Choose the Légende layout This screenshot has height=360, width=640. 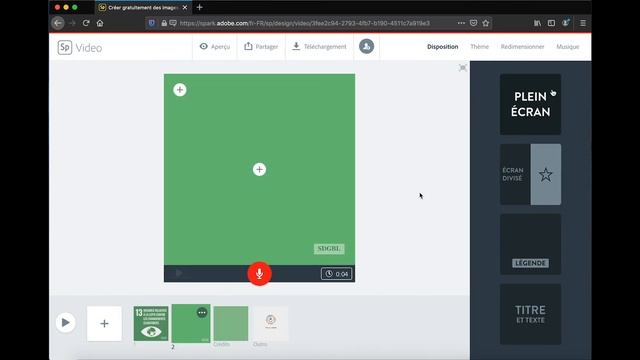[x=530, y=244]
